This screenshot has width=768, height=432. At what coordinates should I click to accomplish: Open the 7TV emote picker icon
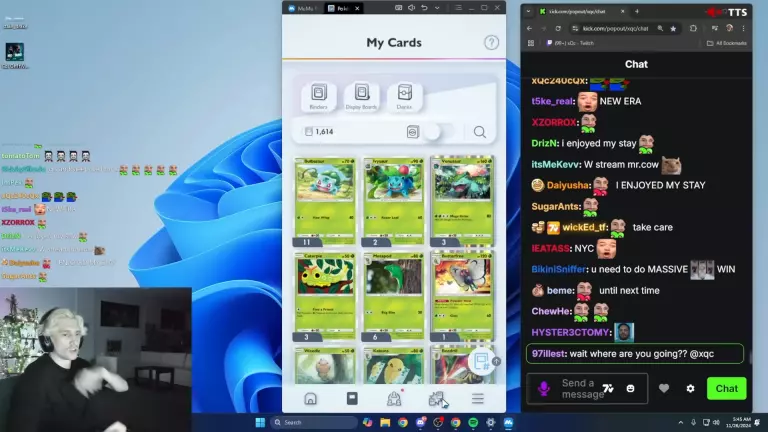click(608, 388)
